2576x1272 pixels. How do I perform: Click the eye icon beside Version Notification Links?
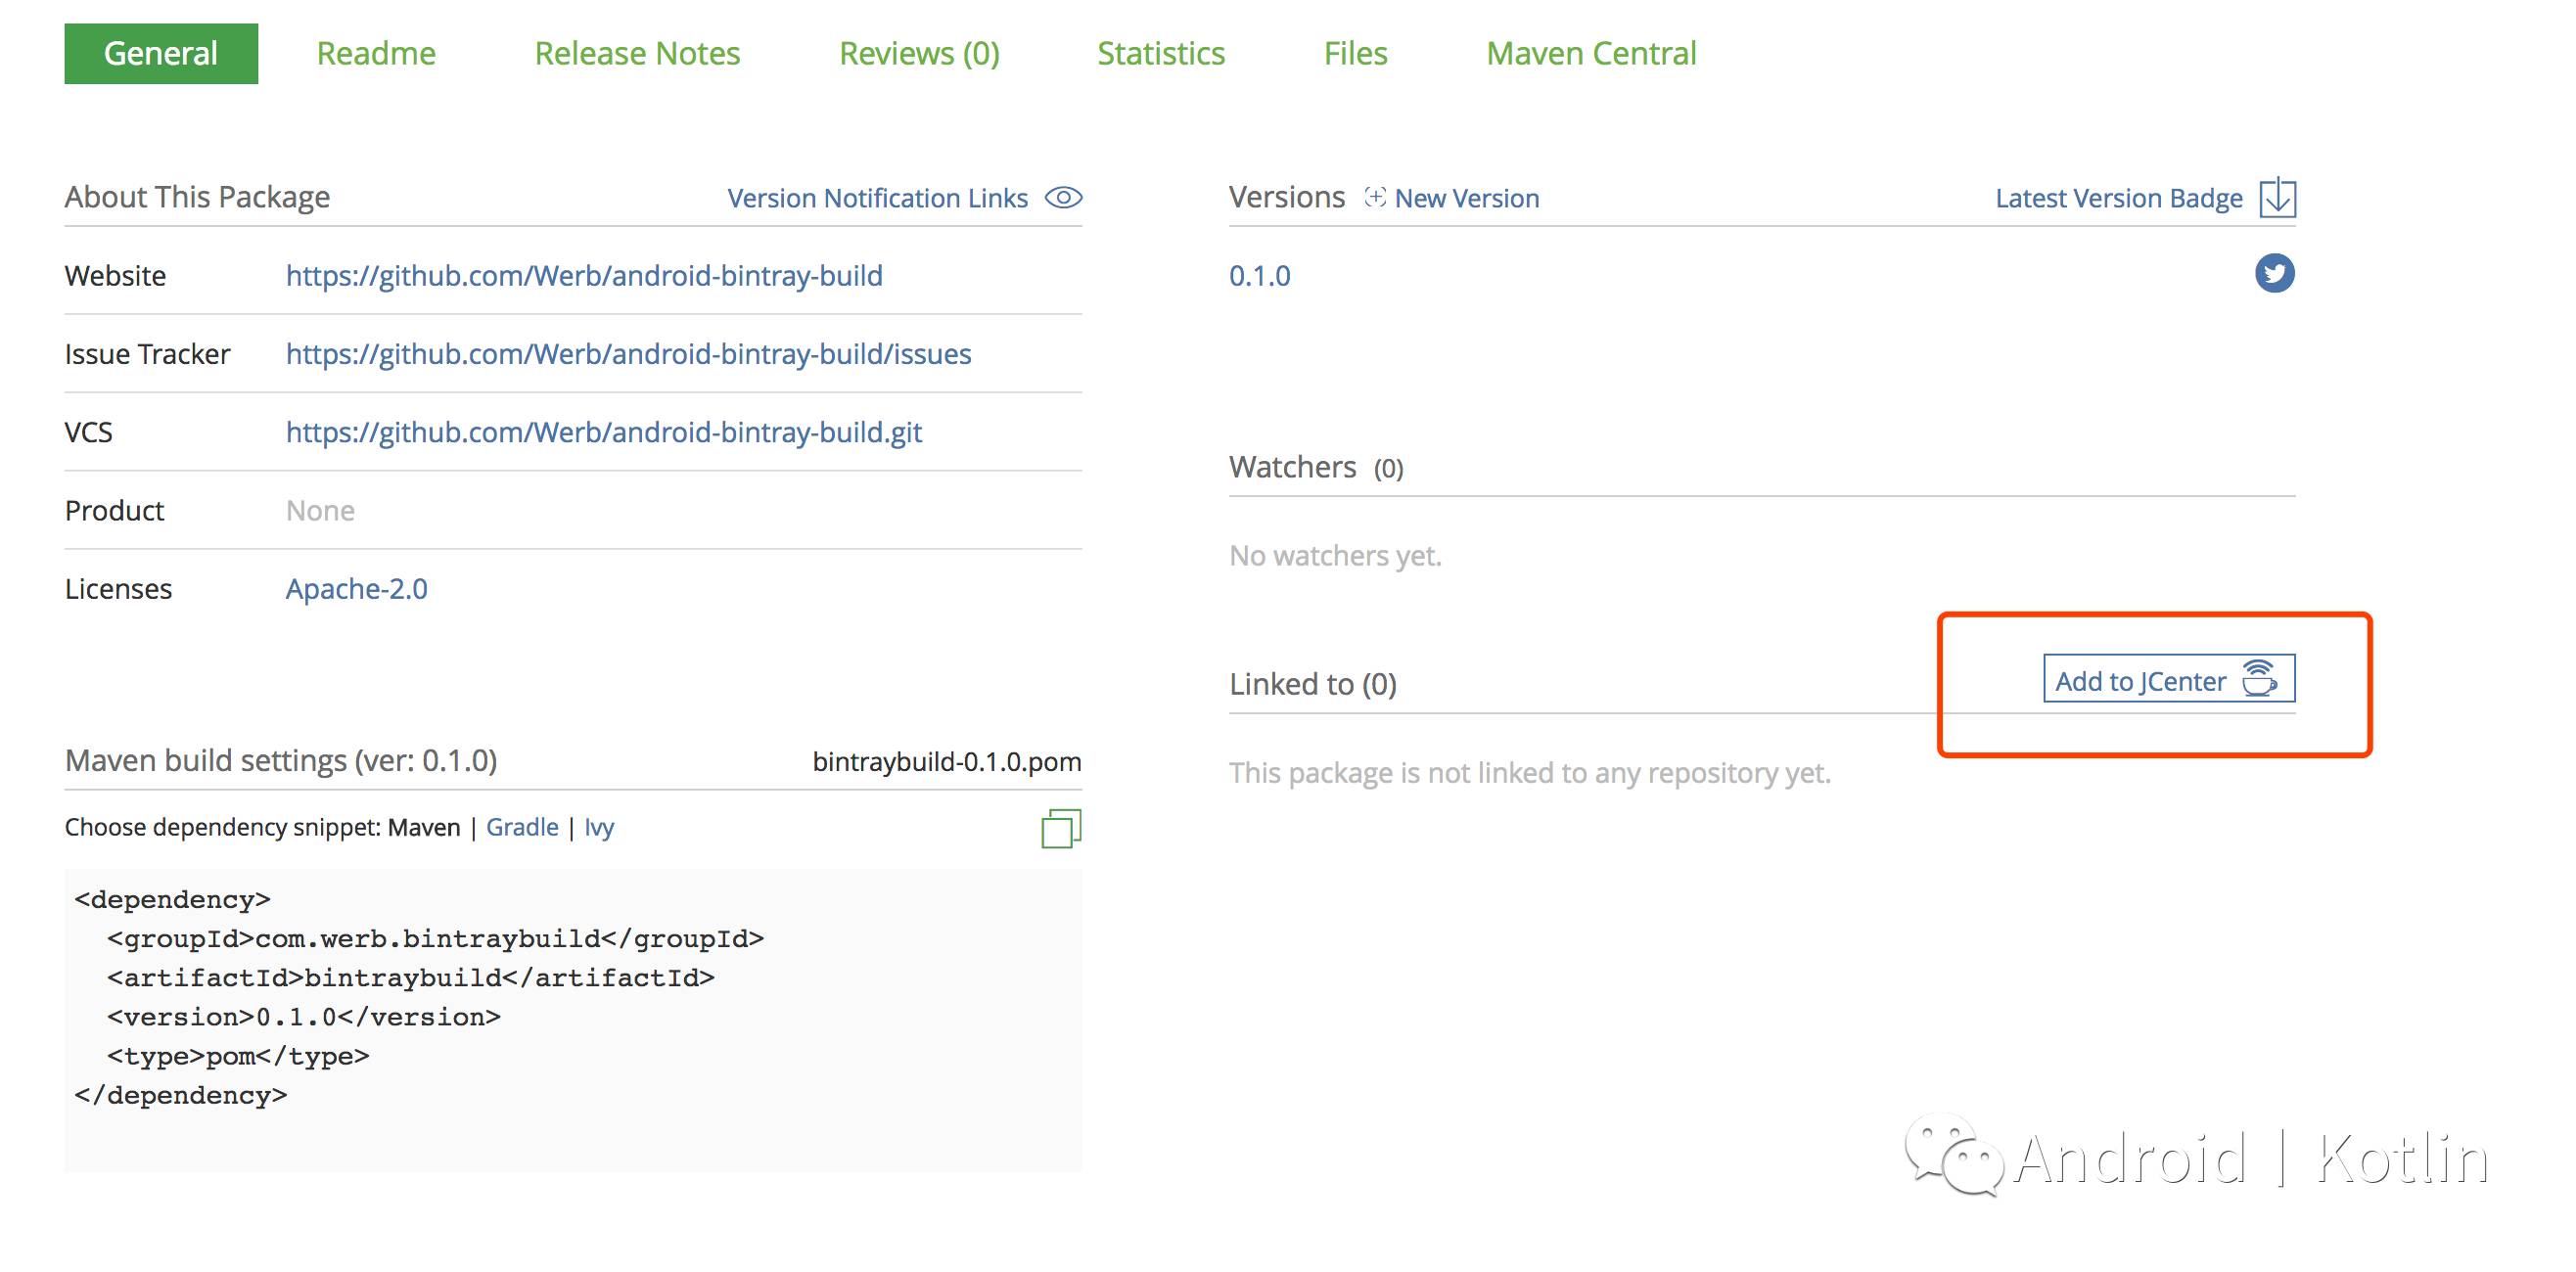1063,197
